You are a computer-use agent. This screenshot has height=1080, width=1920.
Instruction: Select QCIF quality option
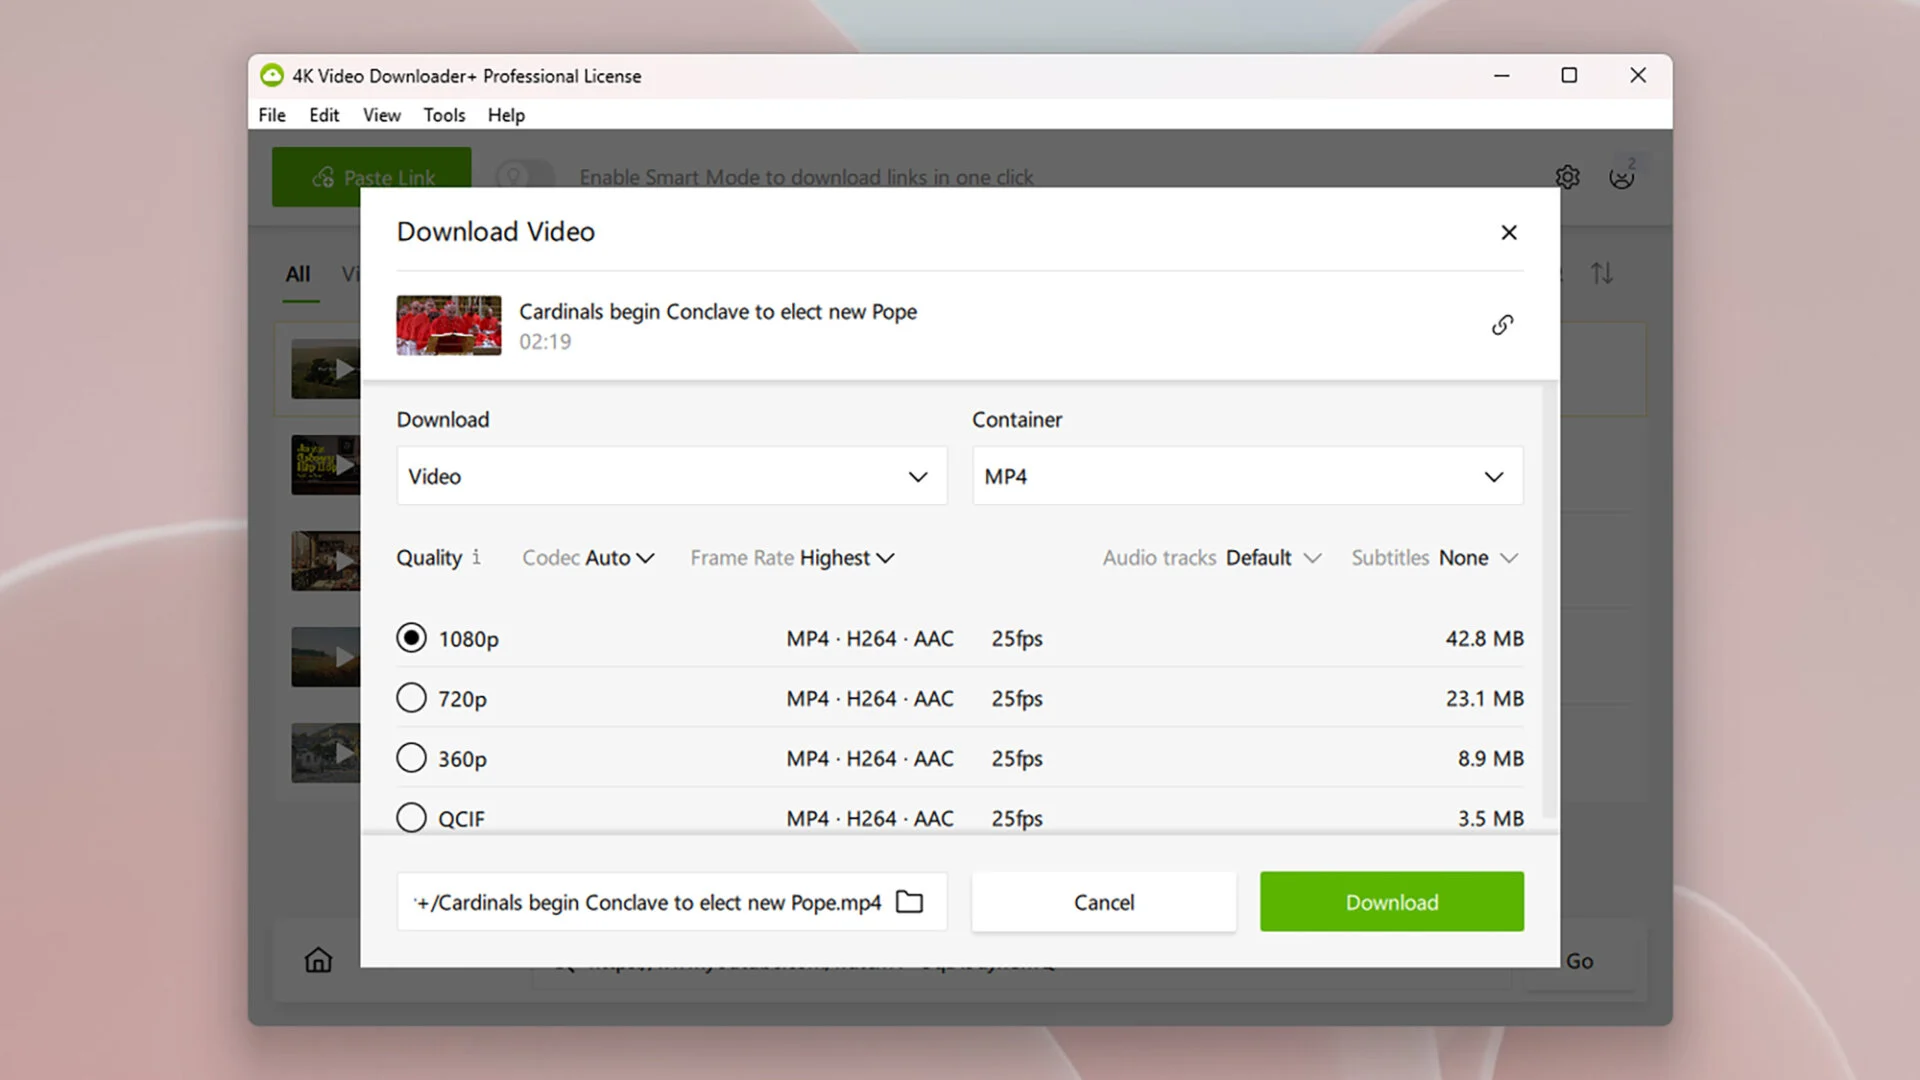(x=411, y=818)
